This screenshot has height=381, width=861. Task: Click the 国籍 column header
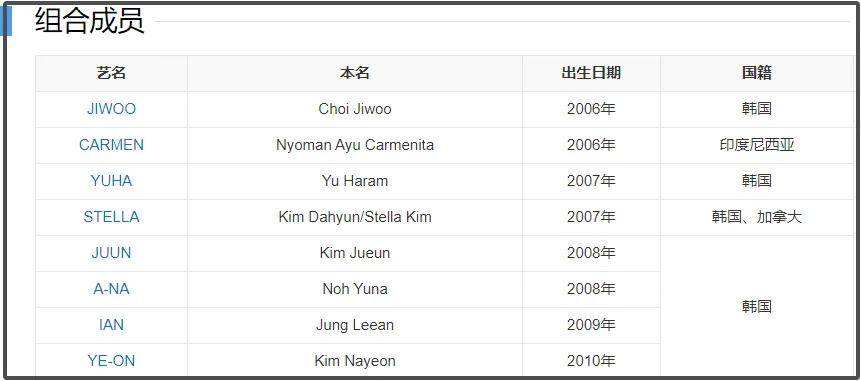757,73
